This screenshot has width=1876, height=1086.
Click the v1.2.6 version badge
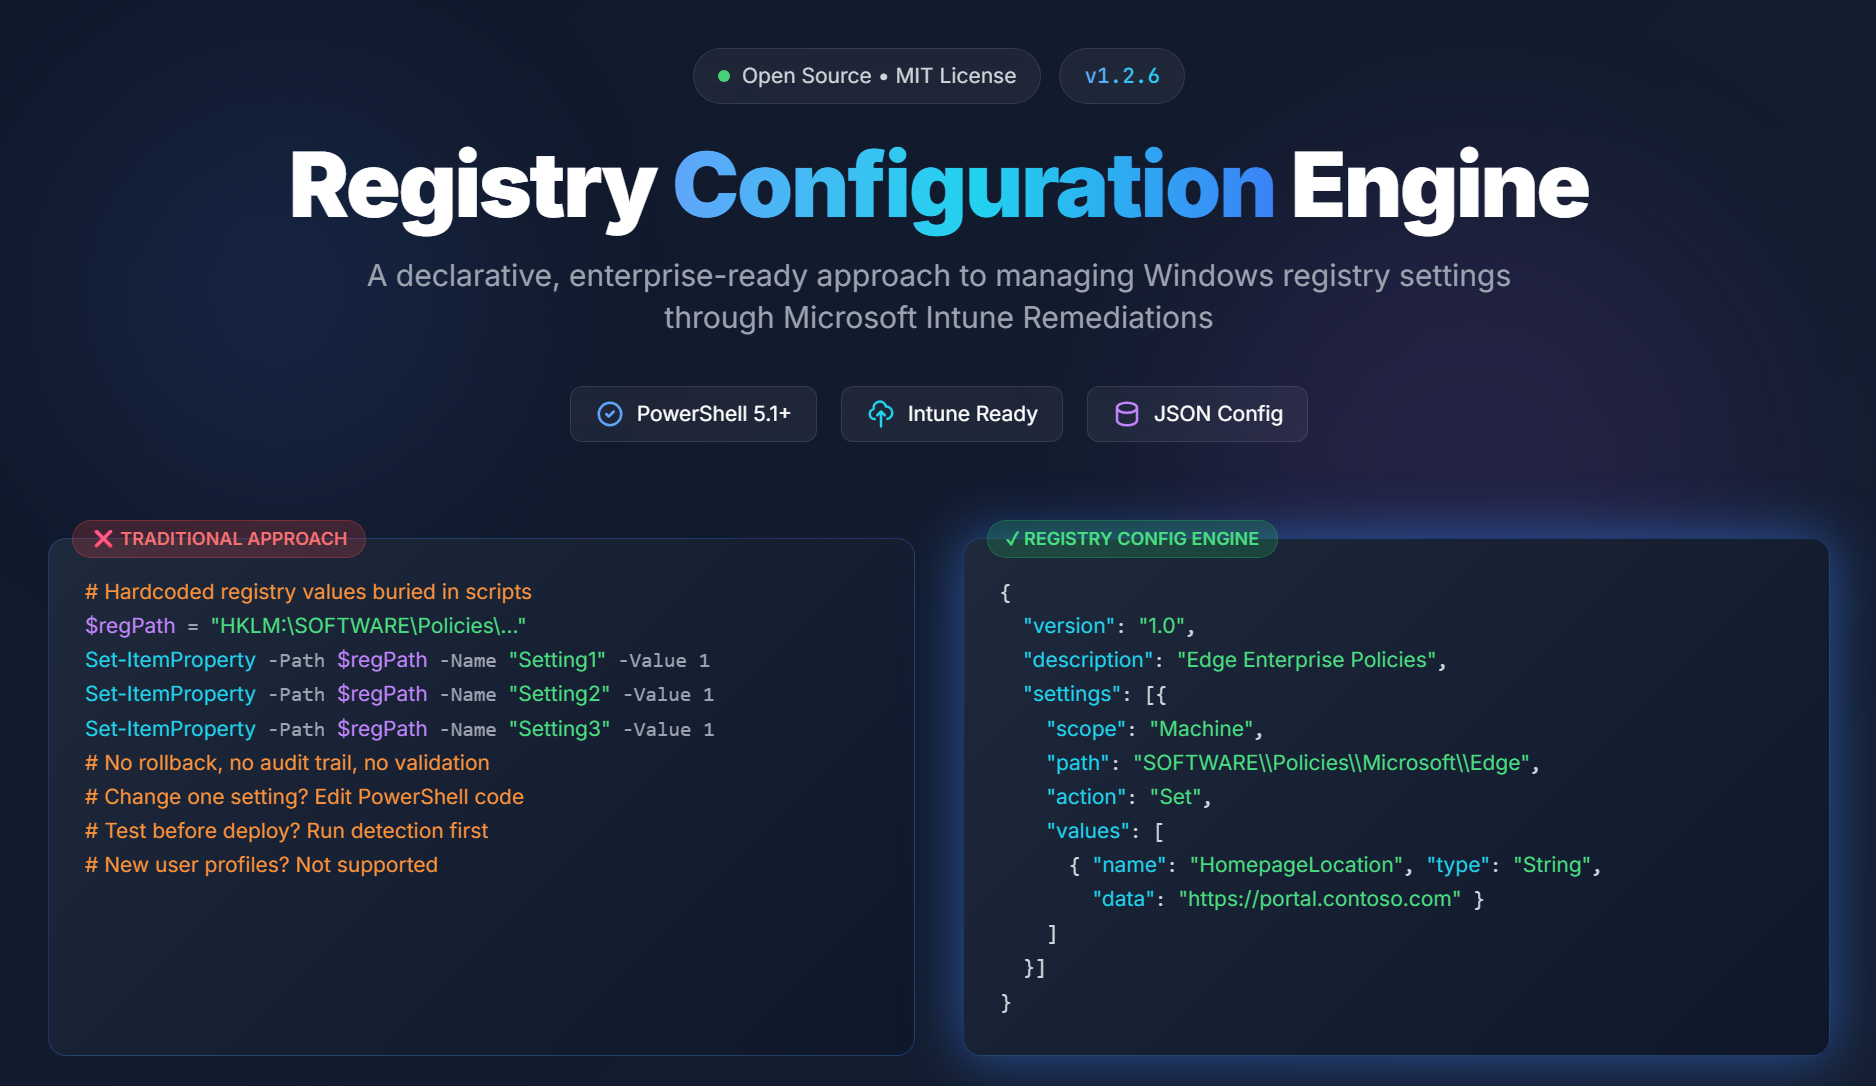coord(1121,76)
